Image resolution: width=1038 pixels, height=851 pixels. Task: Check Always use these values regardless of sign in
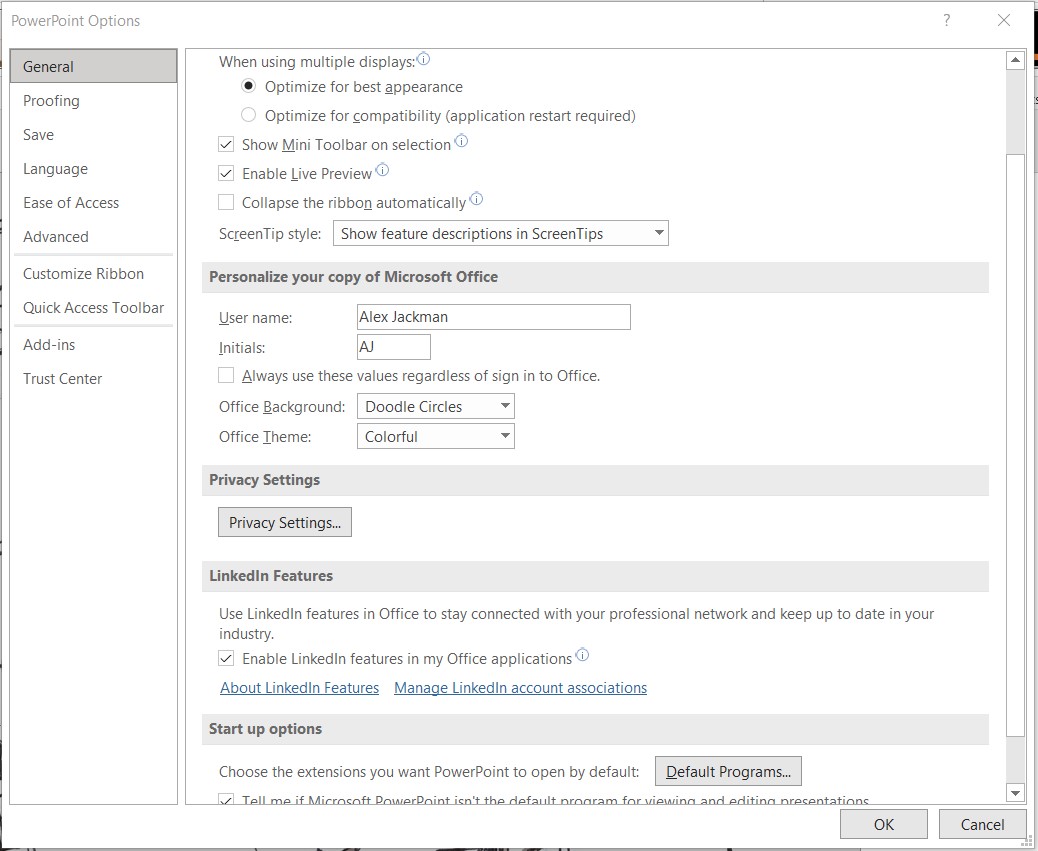pos(226,375)
